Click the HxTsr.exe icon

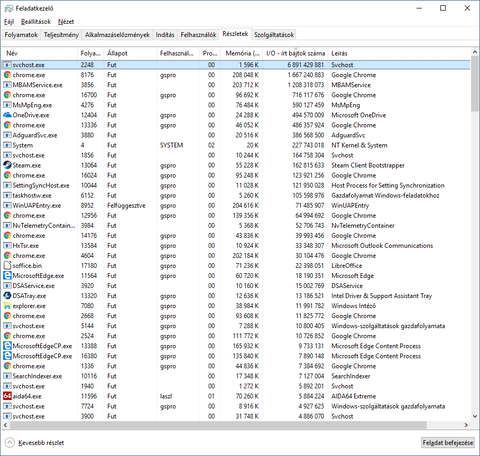coord(7,245)
